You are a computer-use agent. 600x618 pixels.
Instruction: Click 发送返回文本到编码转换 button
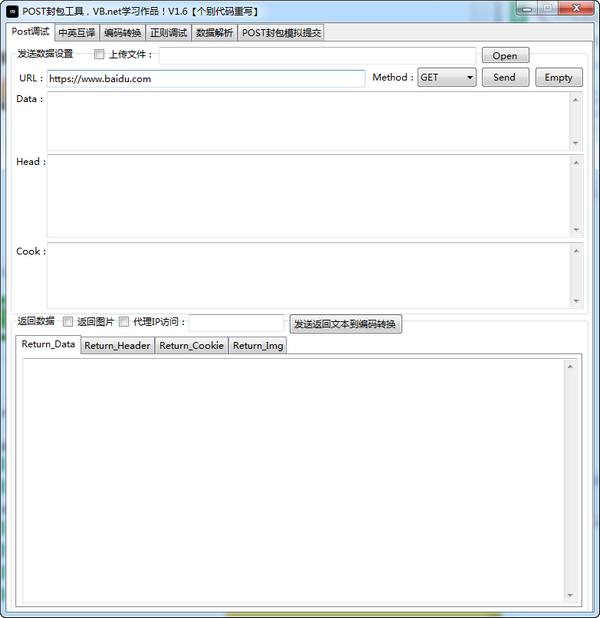(x=346, y=324)
